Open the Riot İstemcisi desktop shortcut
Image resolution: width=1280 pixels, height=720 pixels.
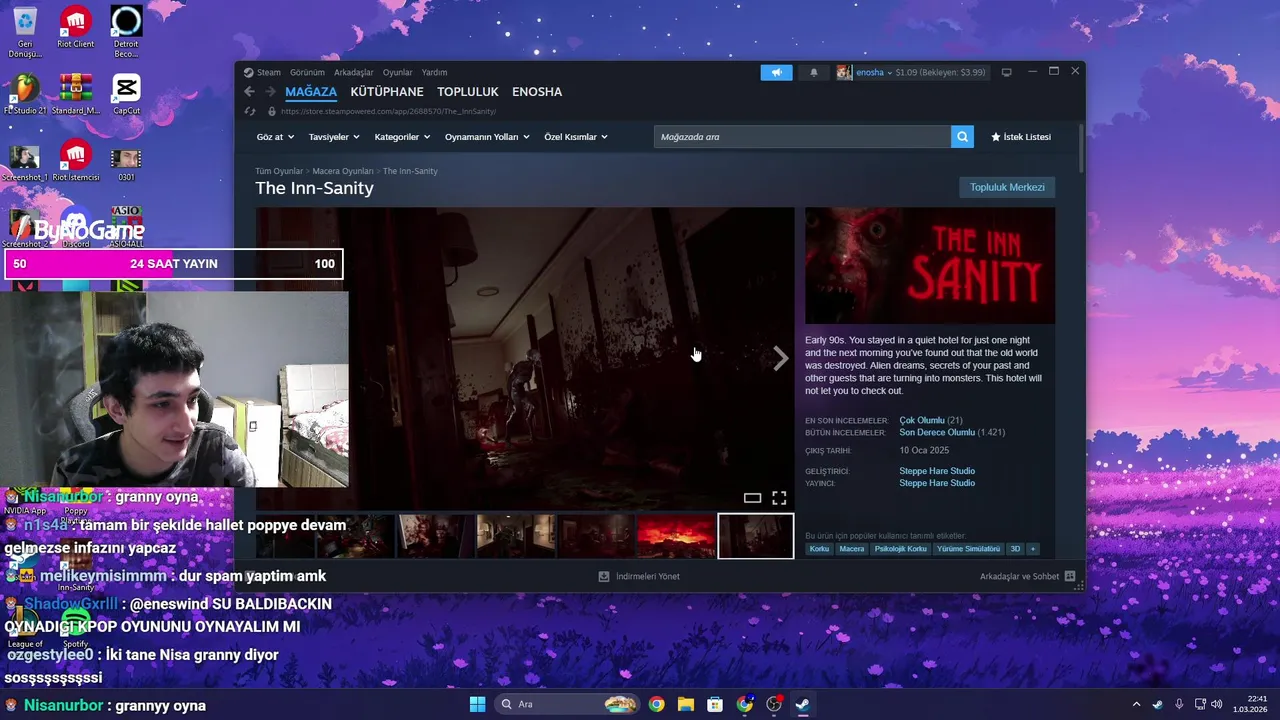point(76,161)
